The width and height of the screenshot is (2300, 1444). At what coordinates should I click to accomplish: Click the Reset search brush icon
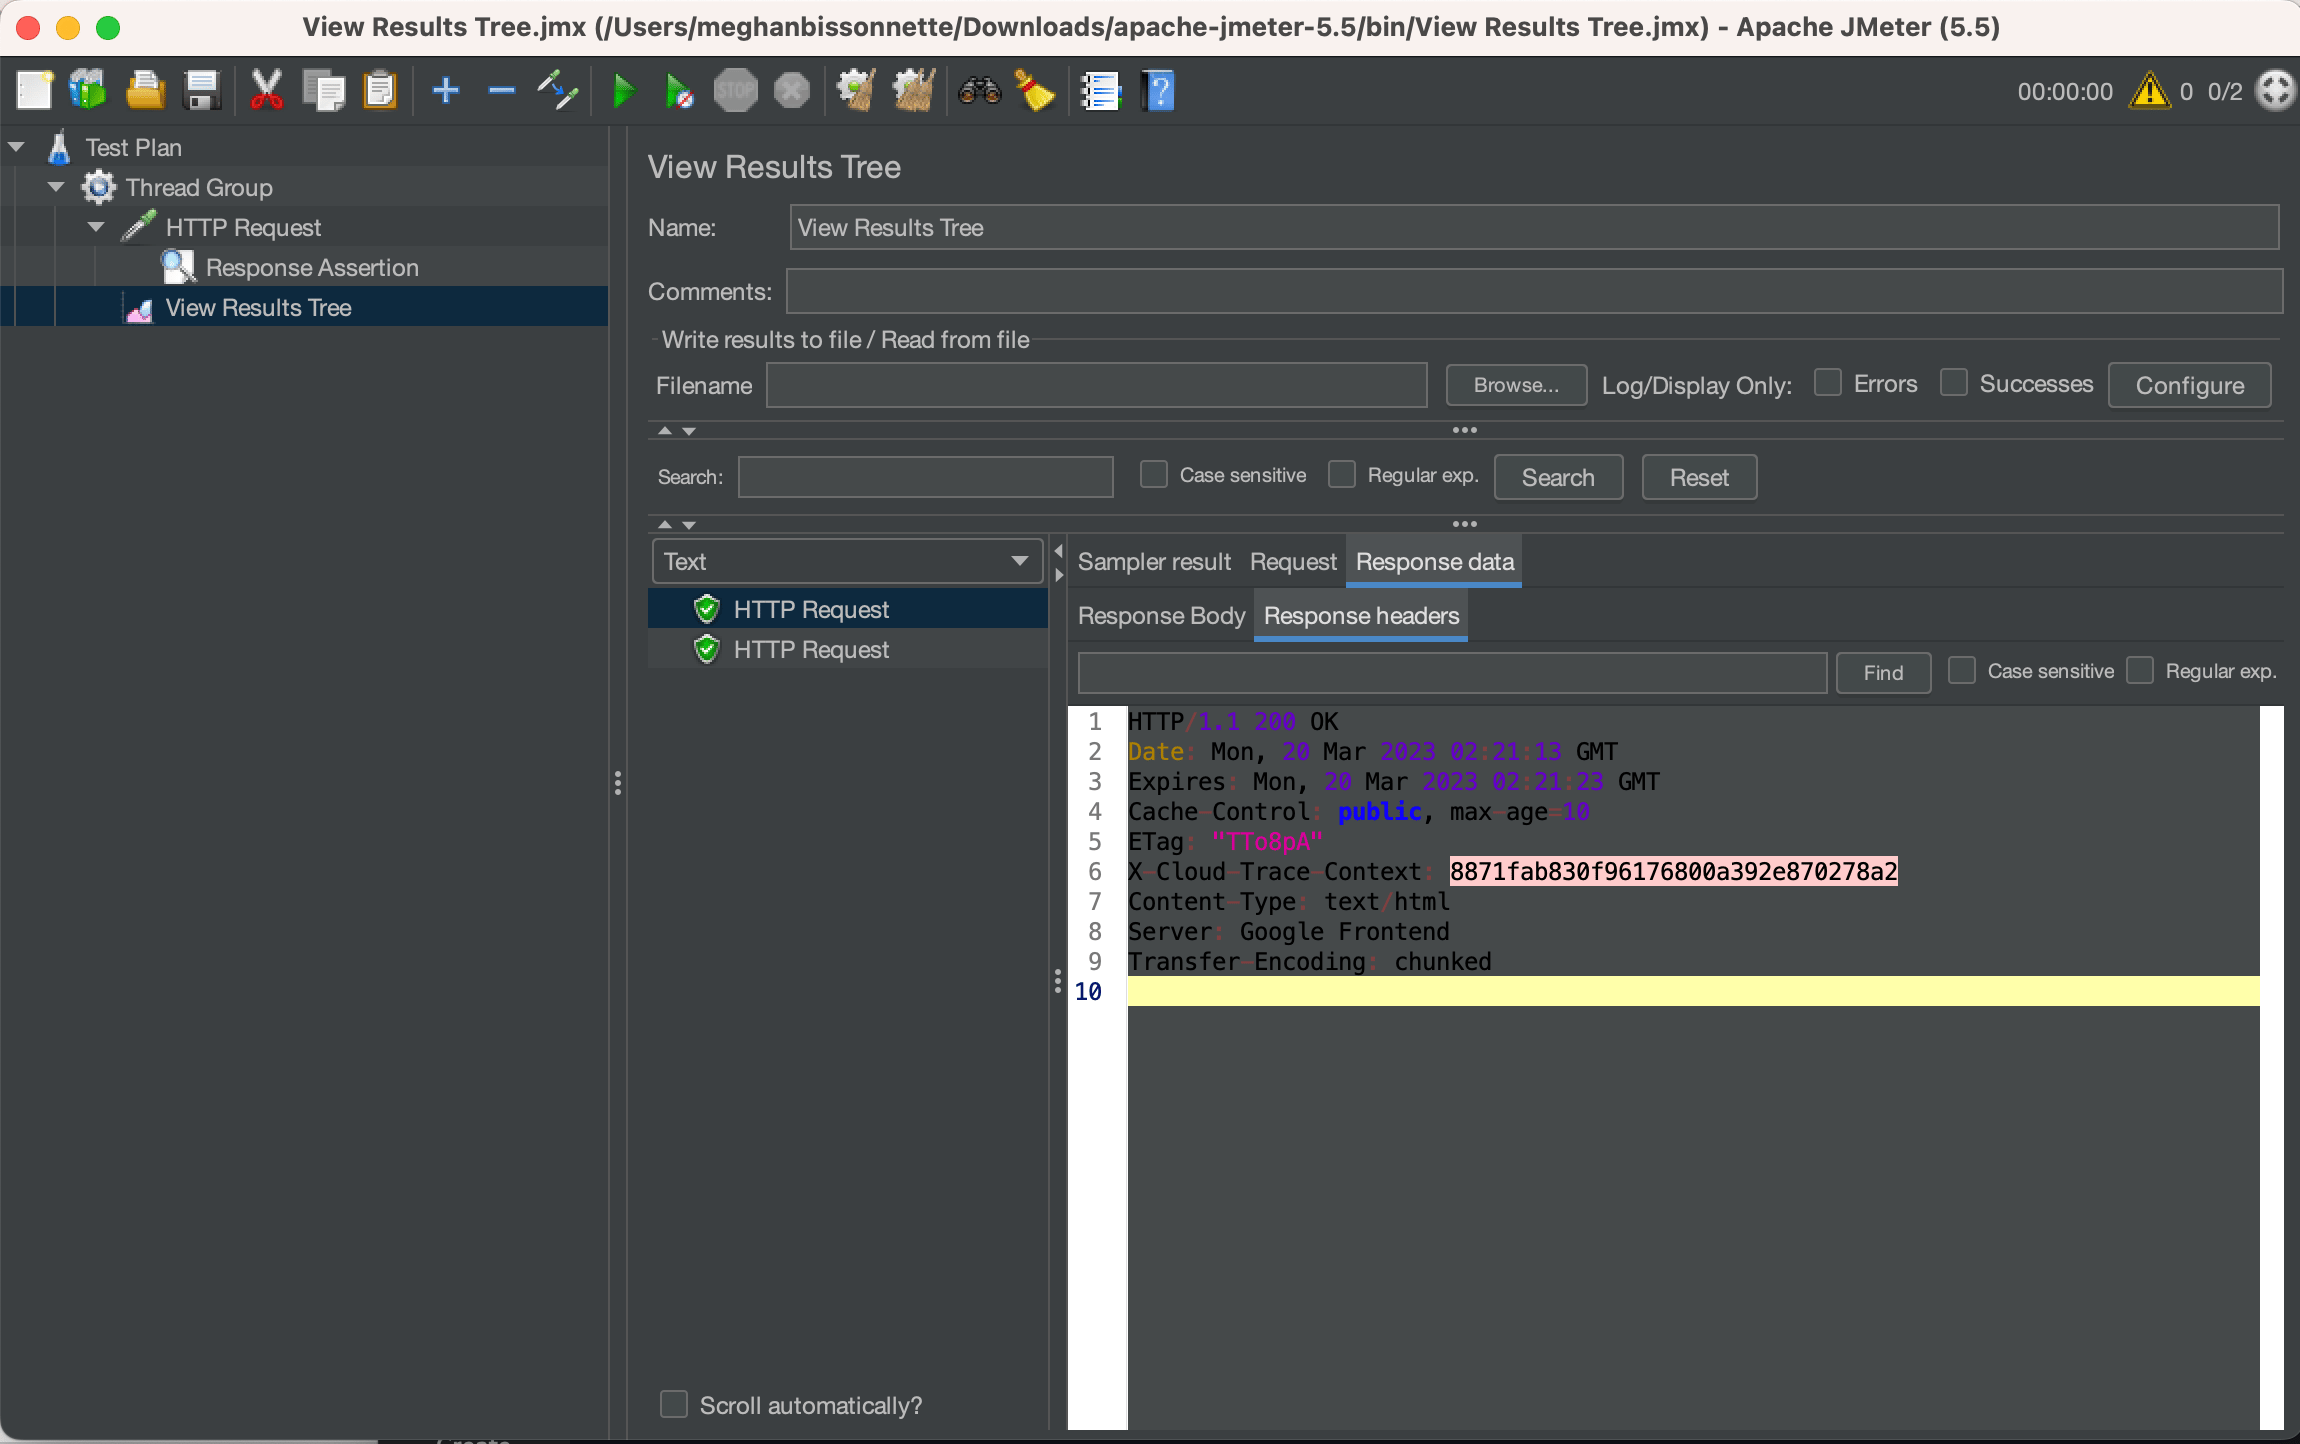click(1035, 91)
